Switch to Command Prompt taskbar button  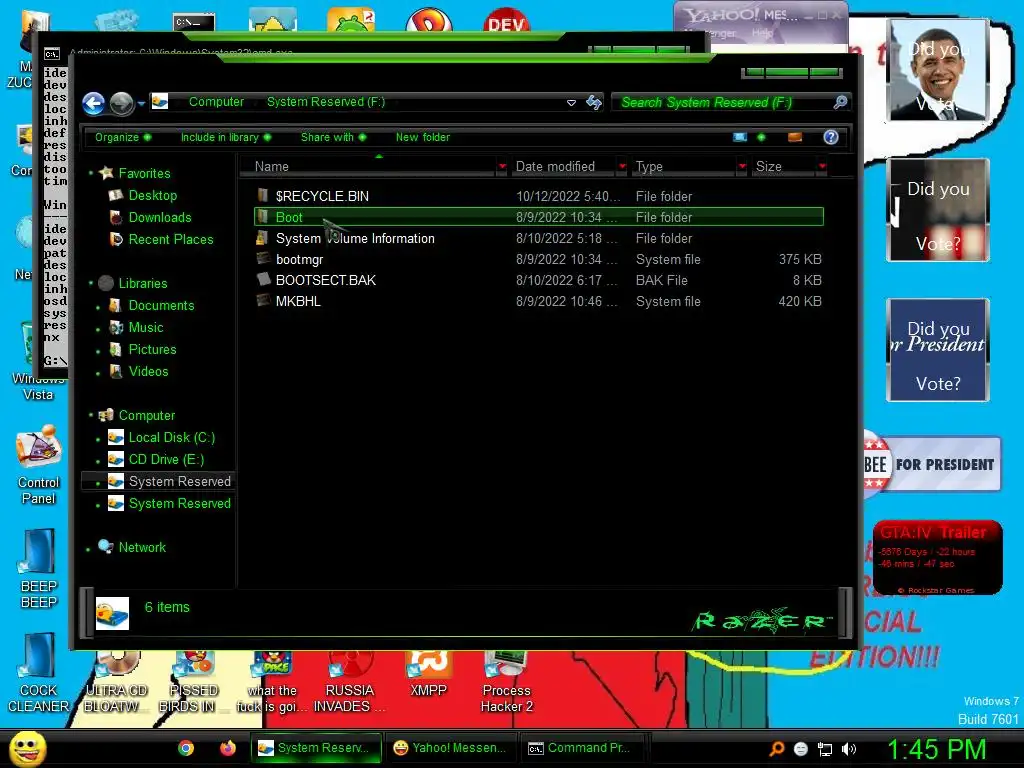tap(584, 748)
